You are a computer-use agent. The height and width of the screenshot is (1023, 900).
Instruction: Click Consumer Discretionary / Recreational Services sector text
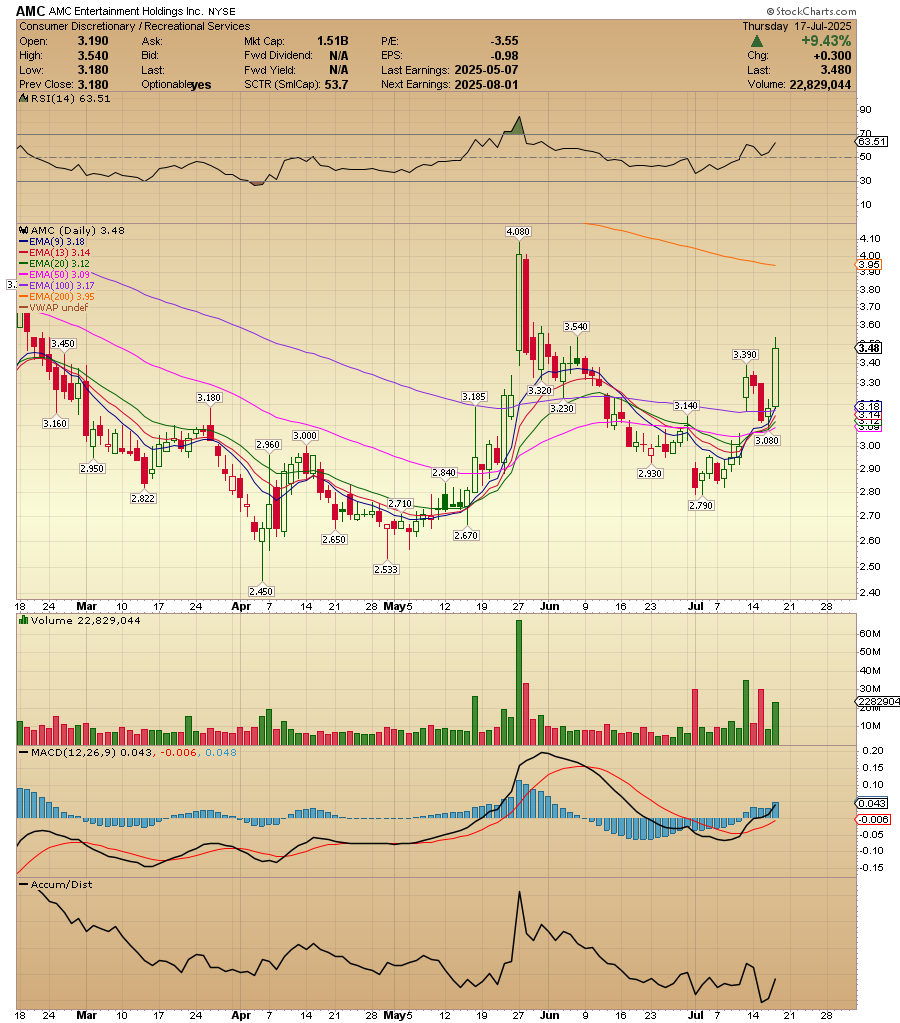pyautogui.click(x=134, y=26)
